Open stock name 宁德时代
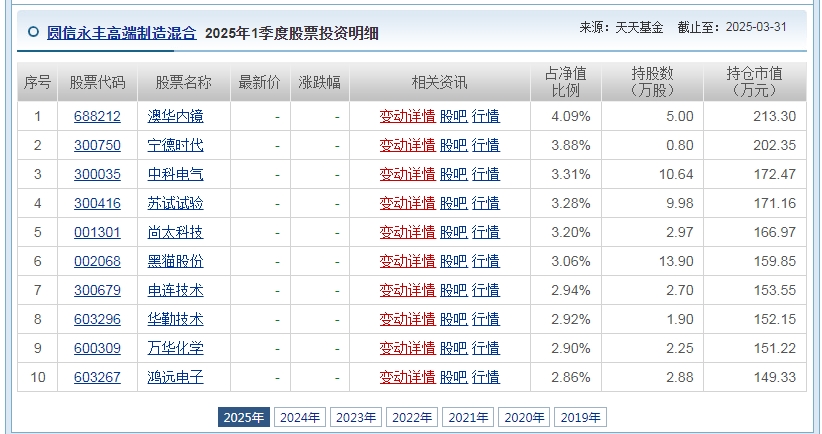 (176, 145)
